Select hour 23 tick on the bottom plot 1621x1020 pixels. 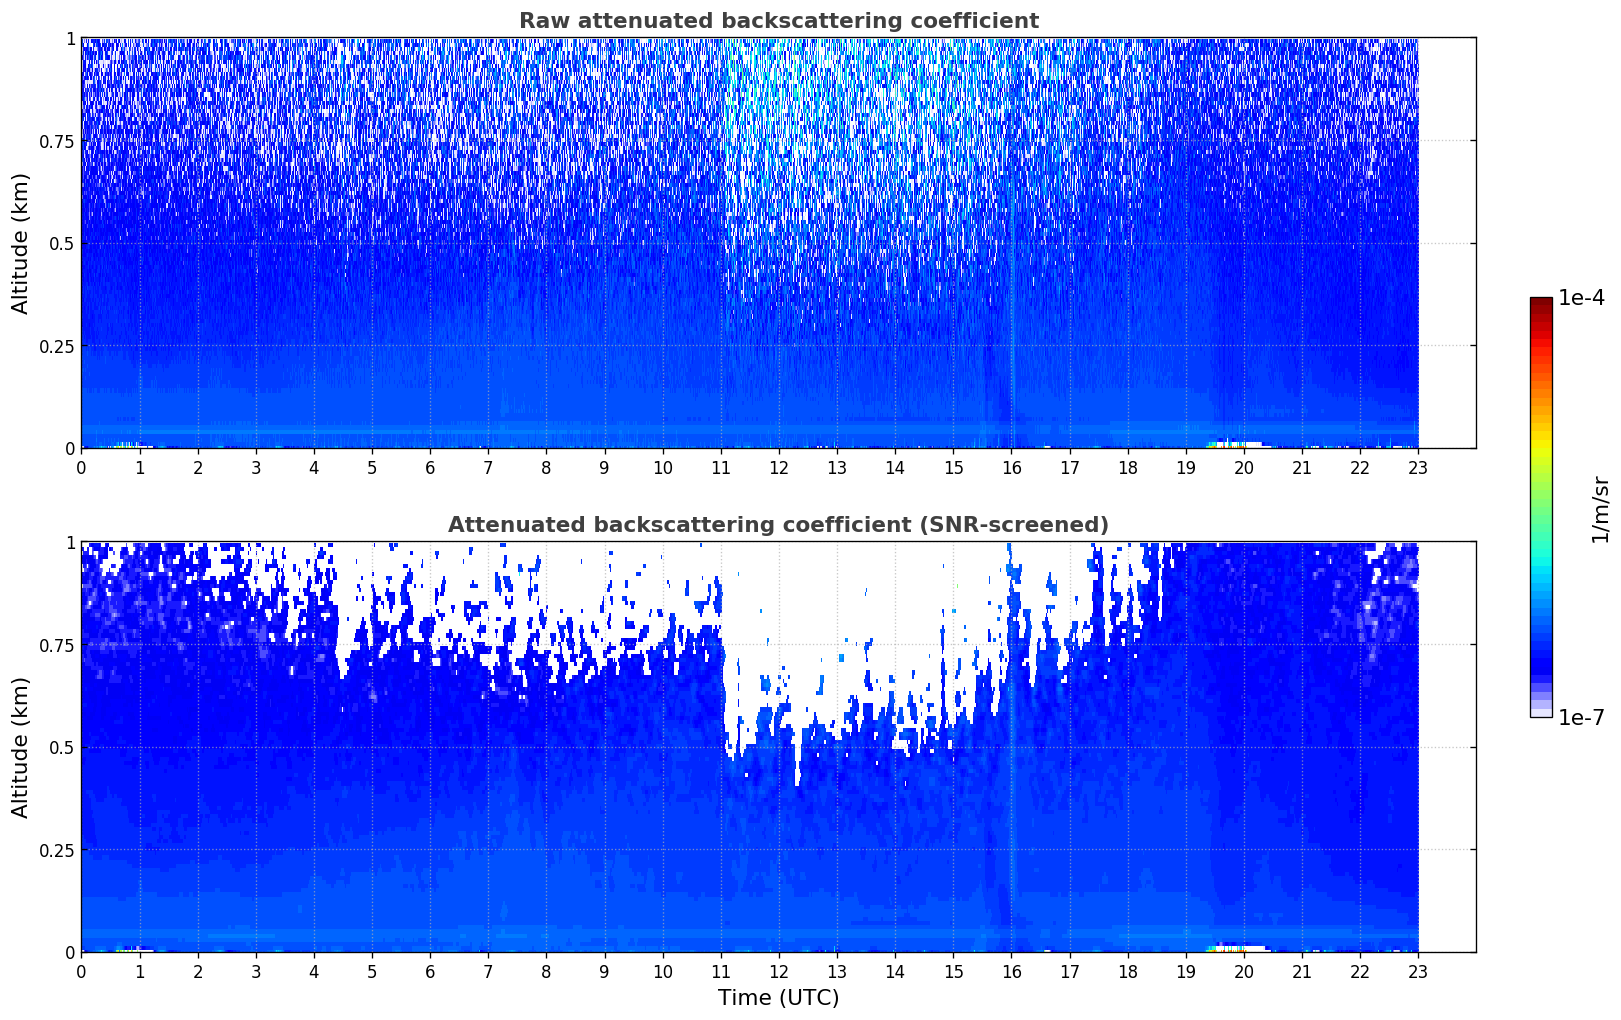(x=1418, y=972)
